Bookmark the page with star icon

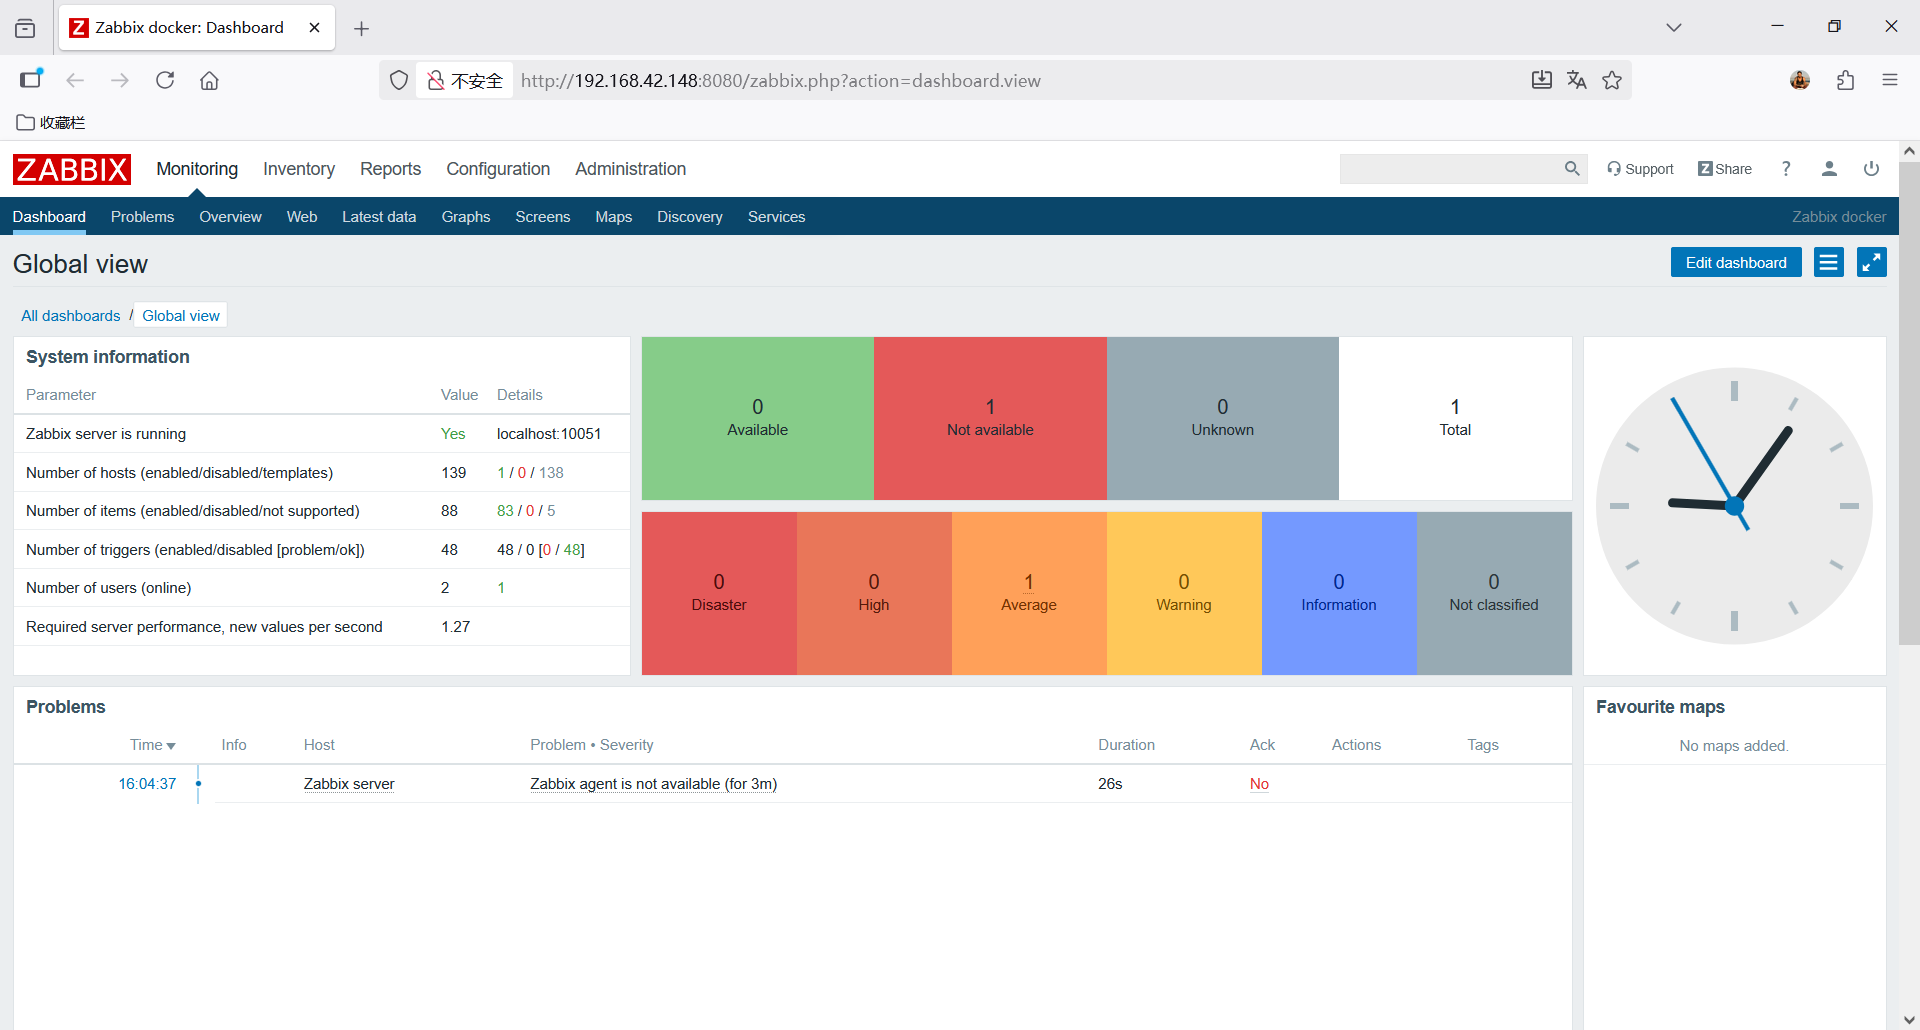pyautogui.click(x=1612, y=80)
